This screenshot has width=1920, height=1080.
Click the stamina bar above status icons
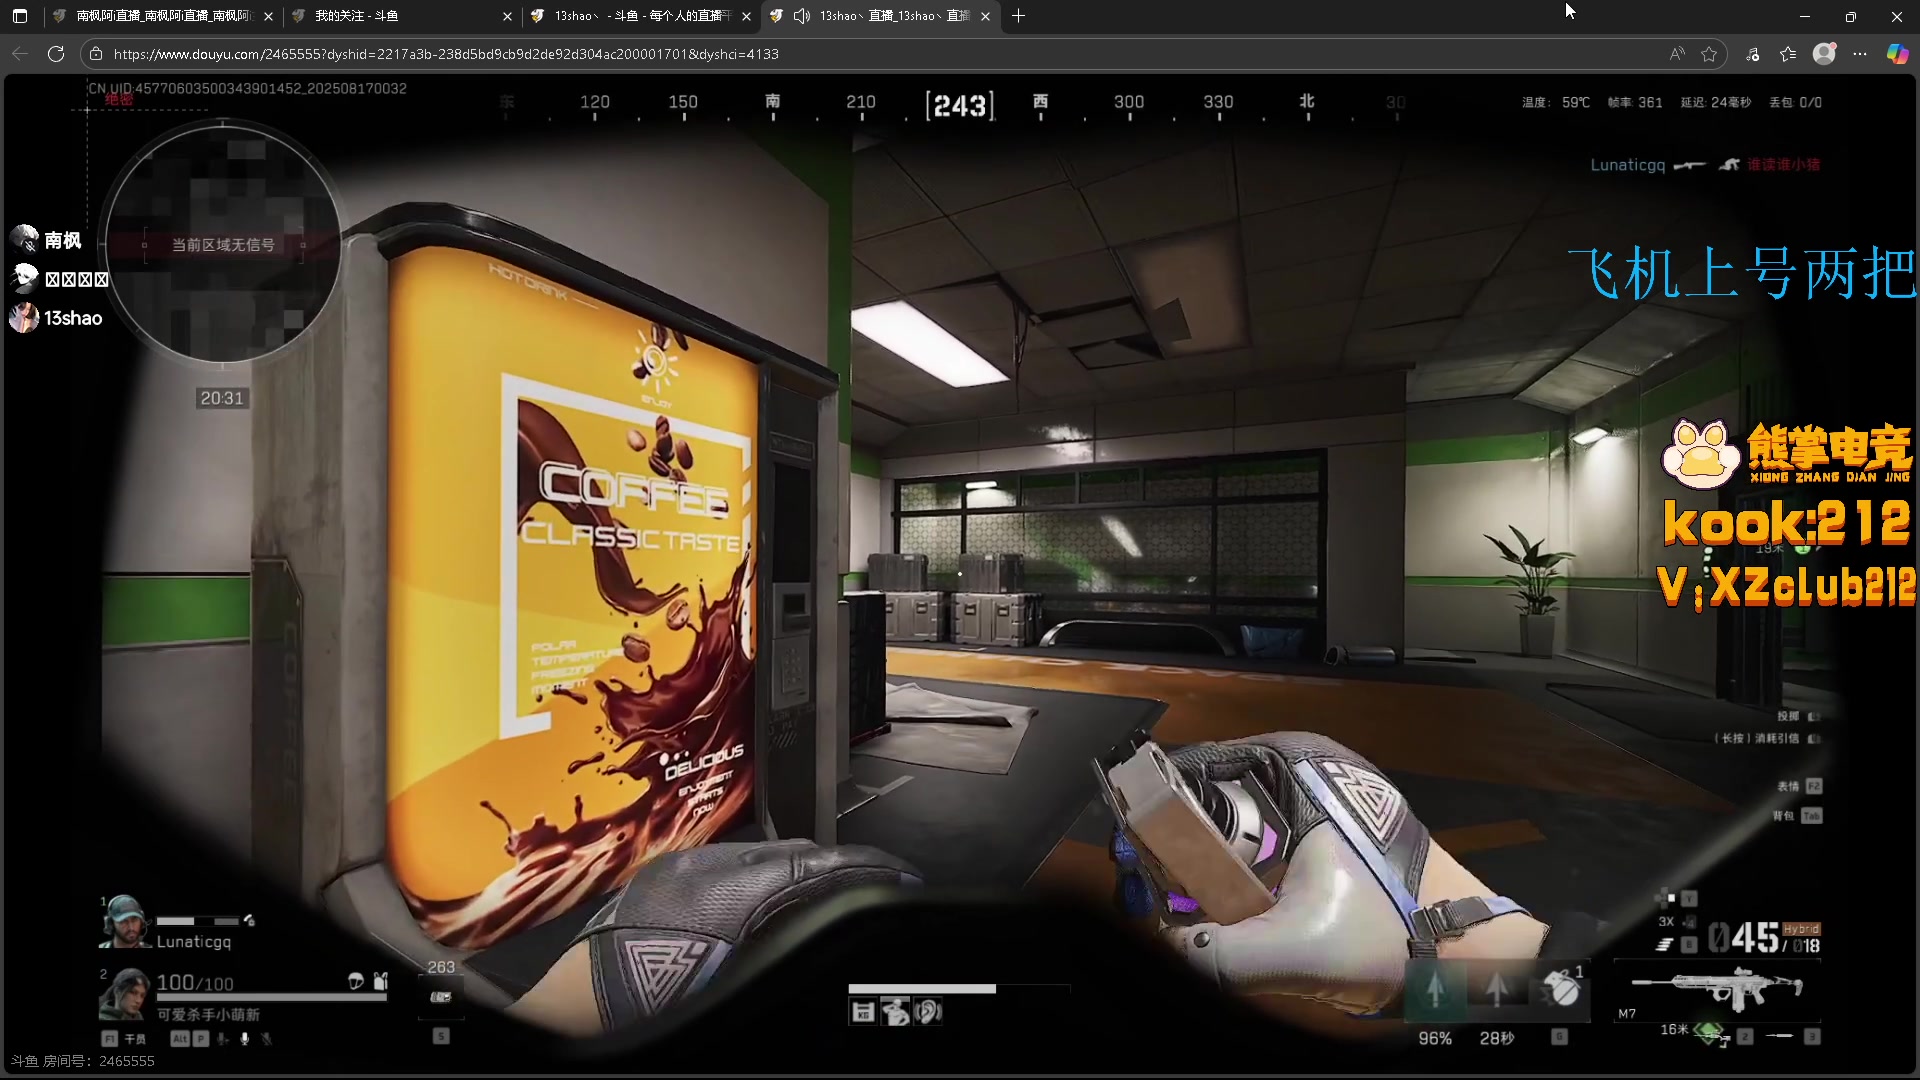959,988
